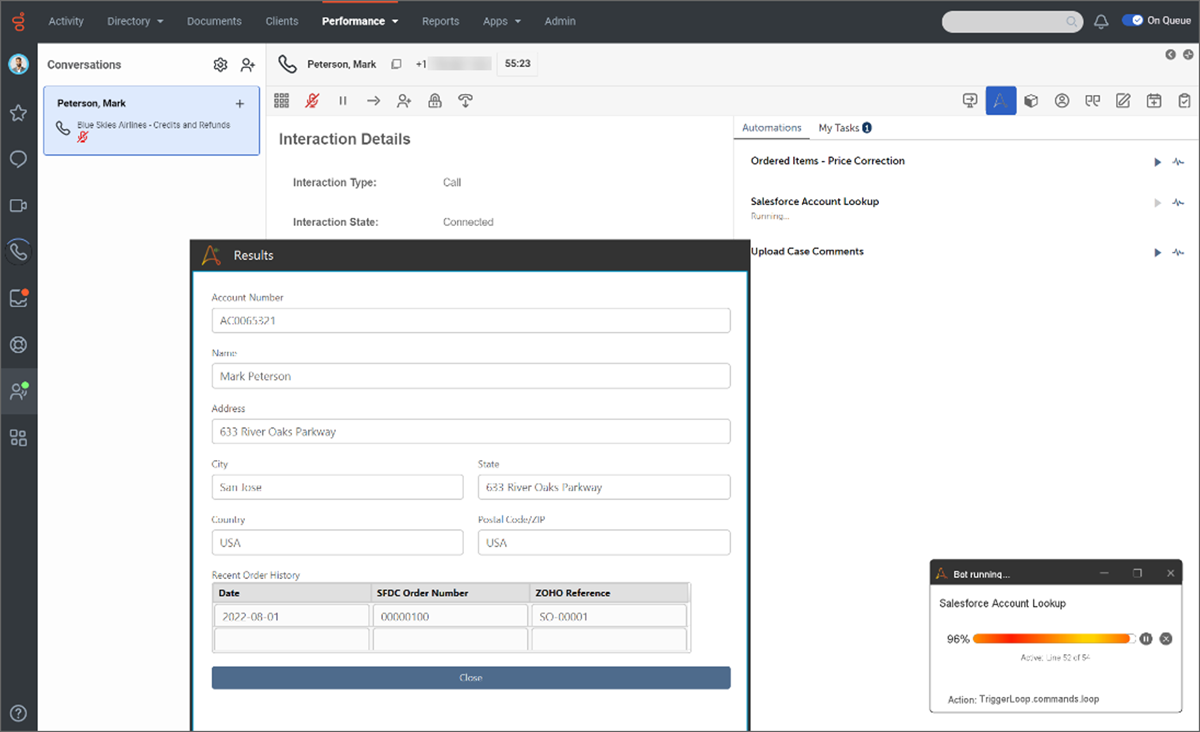Click user avatar in left sidebar
The image size is (1200, 732).
click(18, 64)
